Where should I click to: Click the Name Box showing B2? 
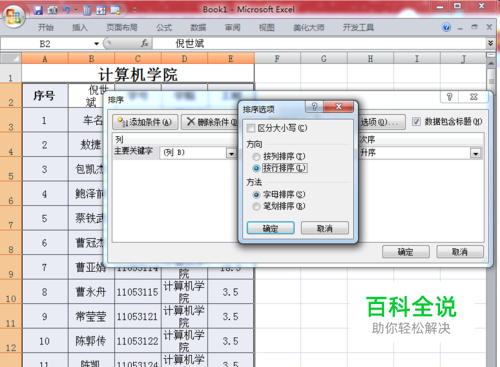(x=45, y=44)
